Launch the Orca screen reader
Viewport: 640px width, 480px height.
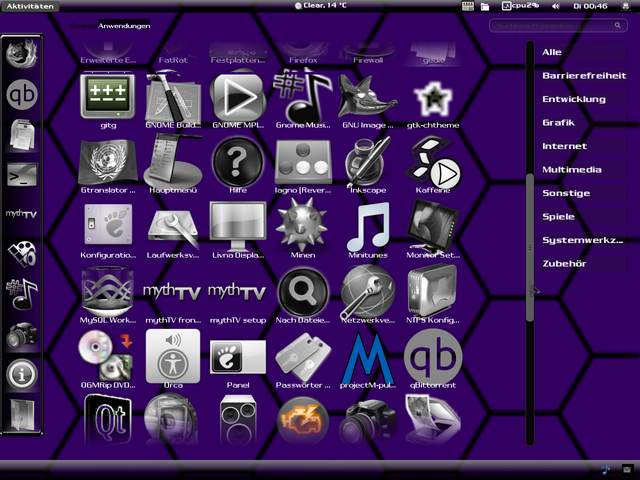(x=173, y=356)
